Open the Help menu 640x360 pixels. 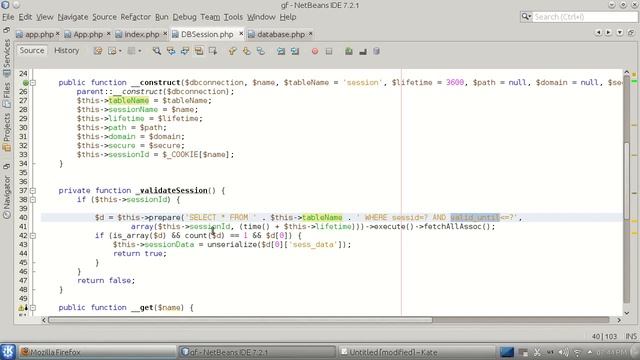pos(288,17)
